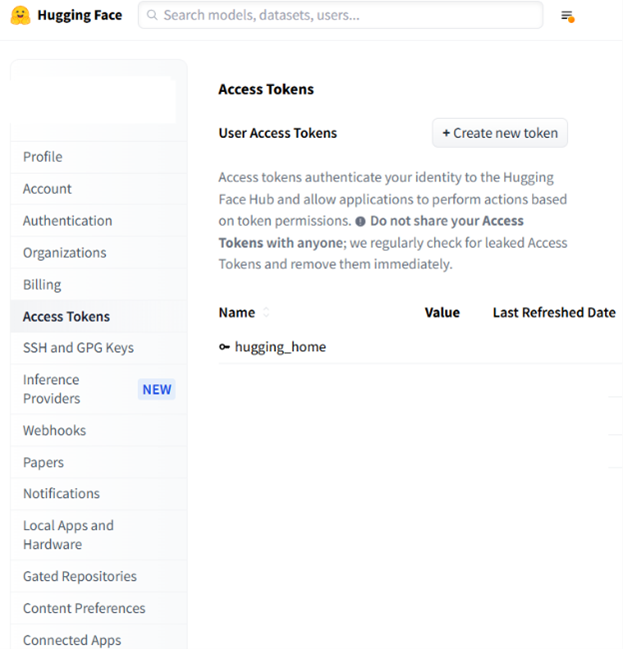Click the 'Do not share your Access Tokens' warning text
623x649 pixels.
pyautogui.click(x=371, y=232)
